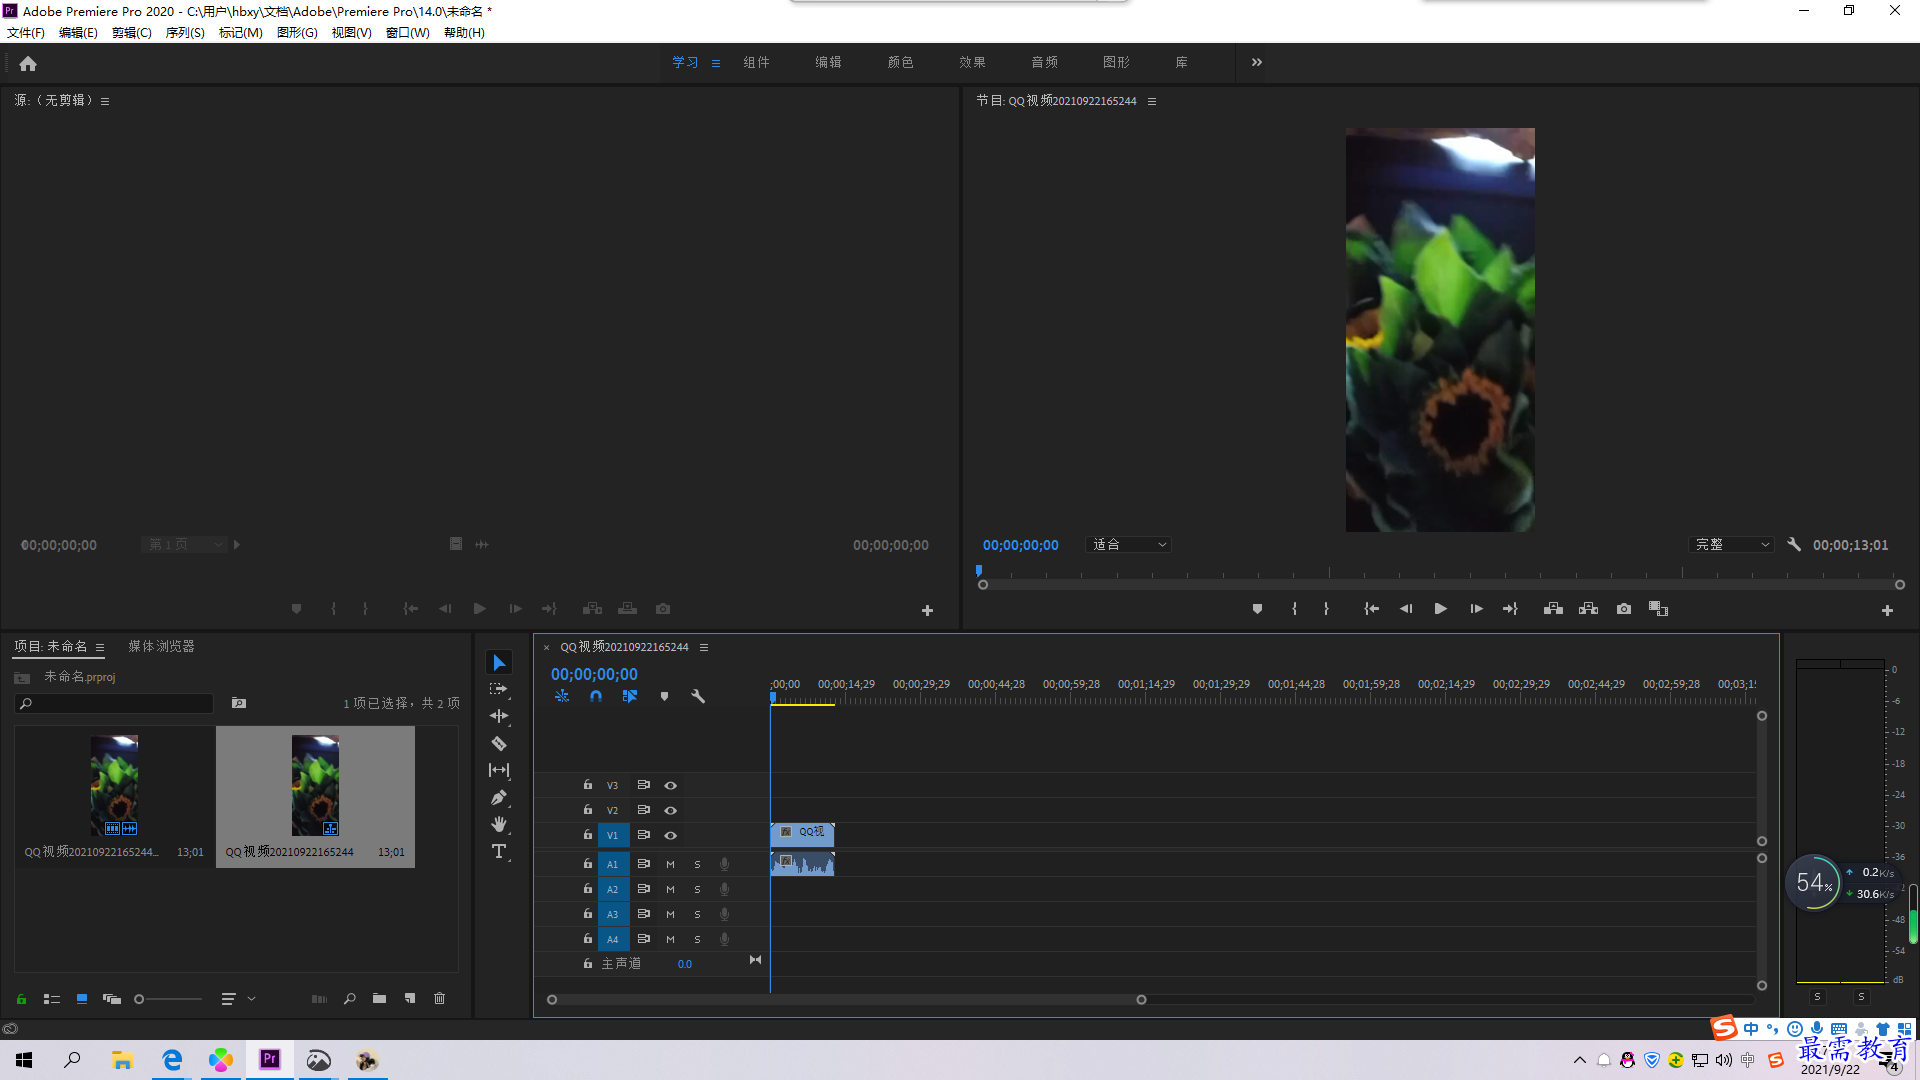Viewport: 1920px width, 1080px height.
Task: Toggle track lock on V1
Action: [588, 834]
